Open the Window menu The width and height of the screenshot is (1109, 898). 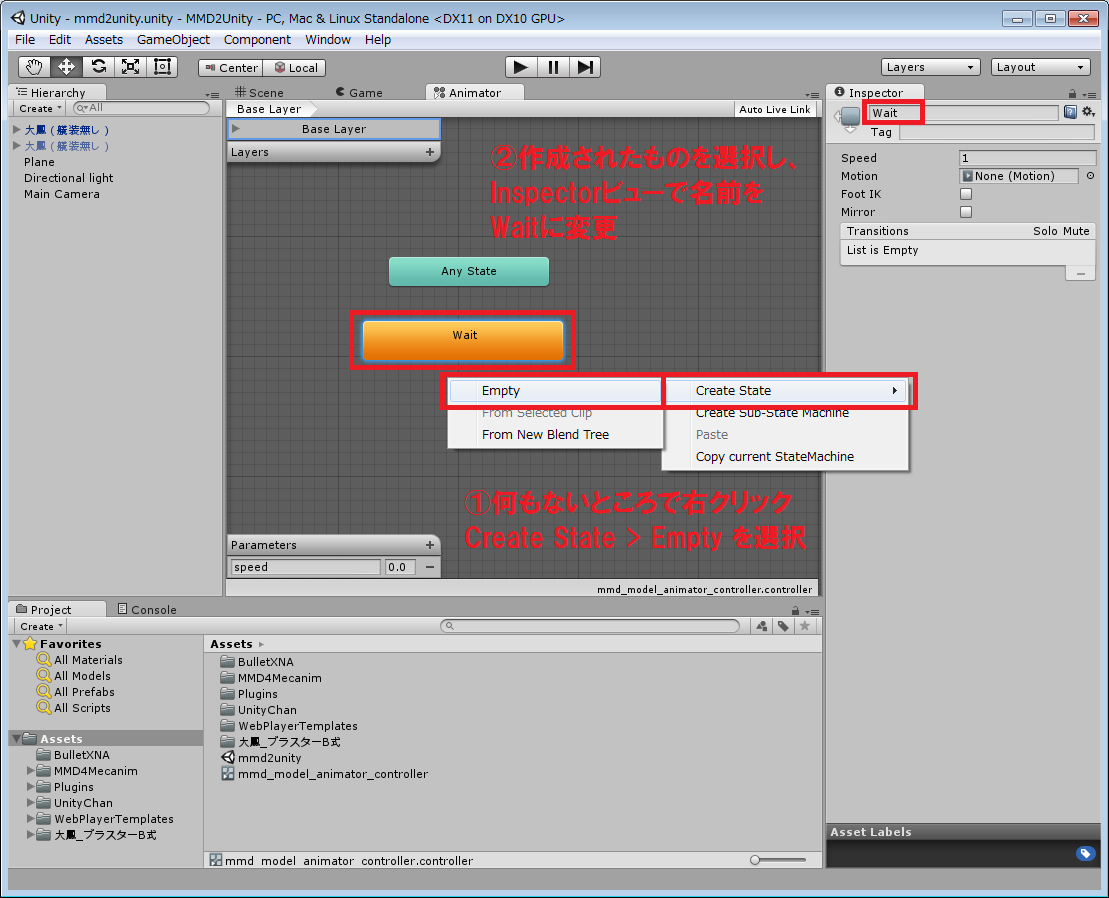[x=327, y=40]
